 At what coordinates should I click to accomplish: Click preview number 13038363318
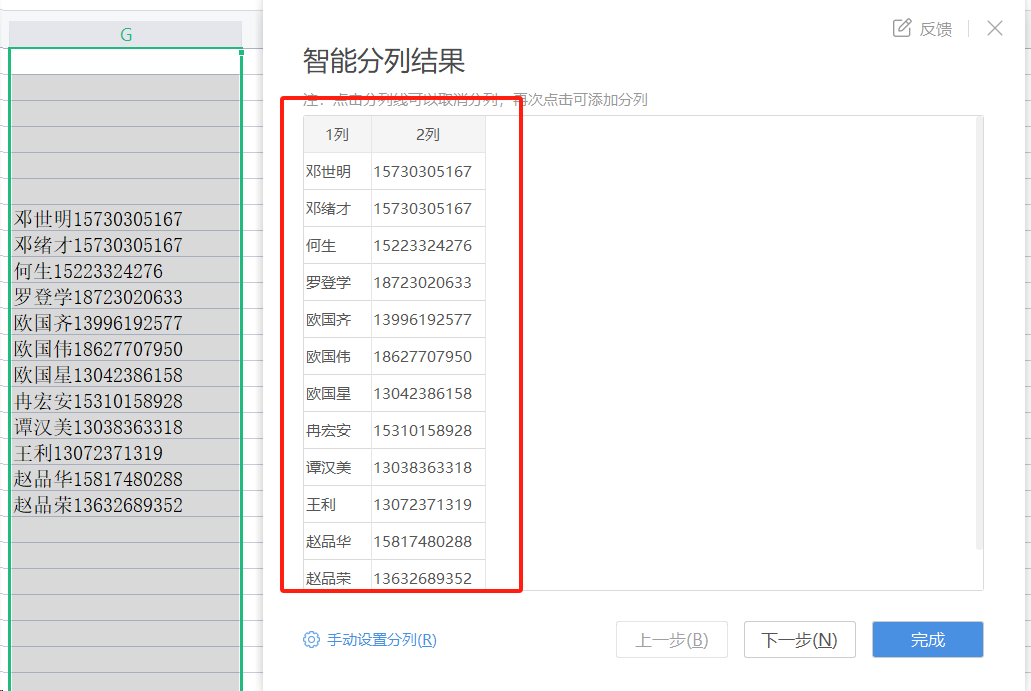tap(428, 467)
